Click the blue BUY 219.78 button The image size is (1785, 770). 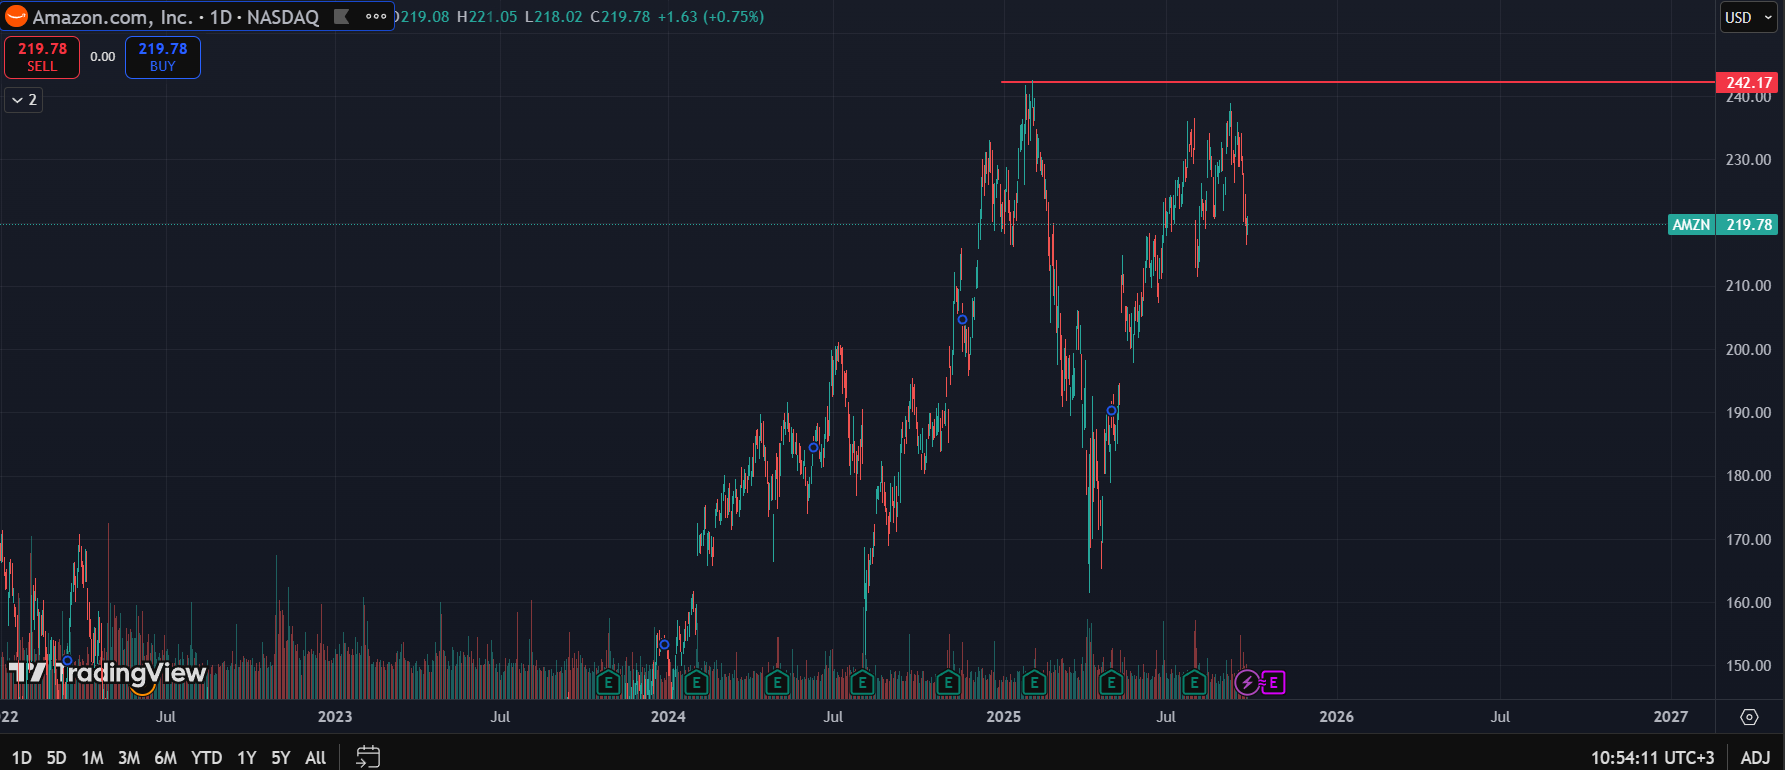click(x=163, y=57)
